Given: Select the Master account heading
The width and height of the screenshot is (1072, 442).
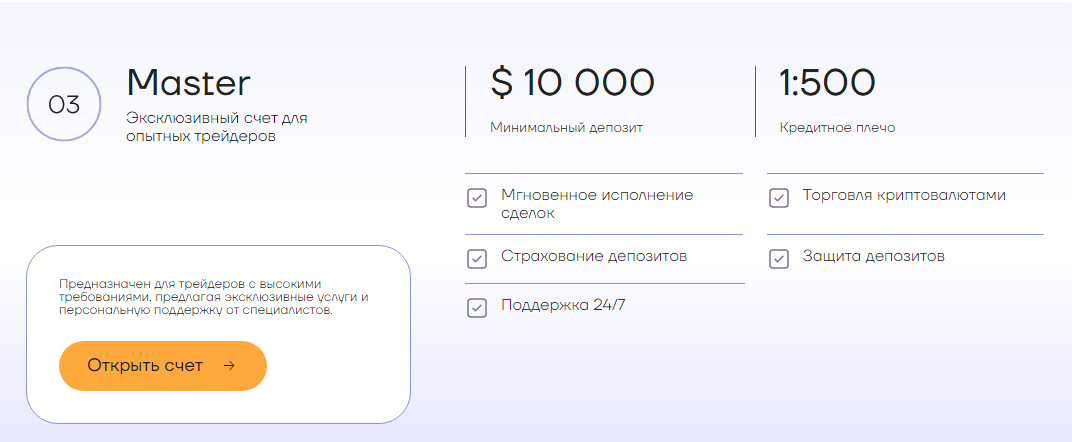Looking at the screenshot, I should [189, 83].
